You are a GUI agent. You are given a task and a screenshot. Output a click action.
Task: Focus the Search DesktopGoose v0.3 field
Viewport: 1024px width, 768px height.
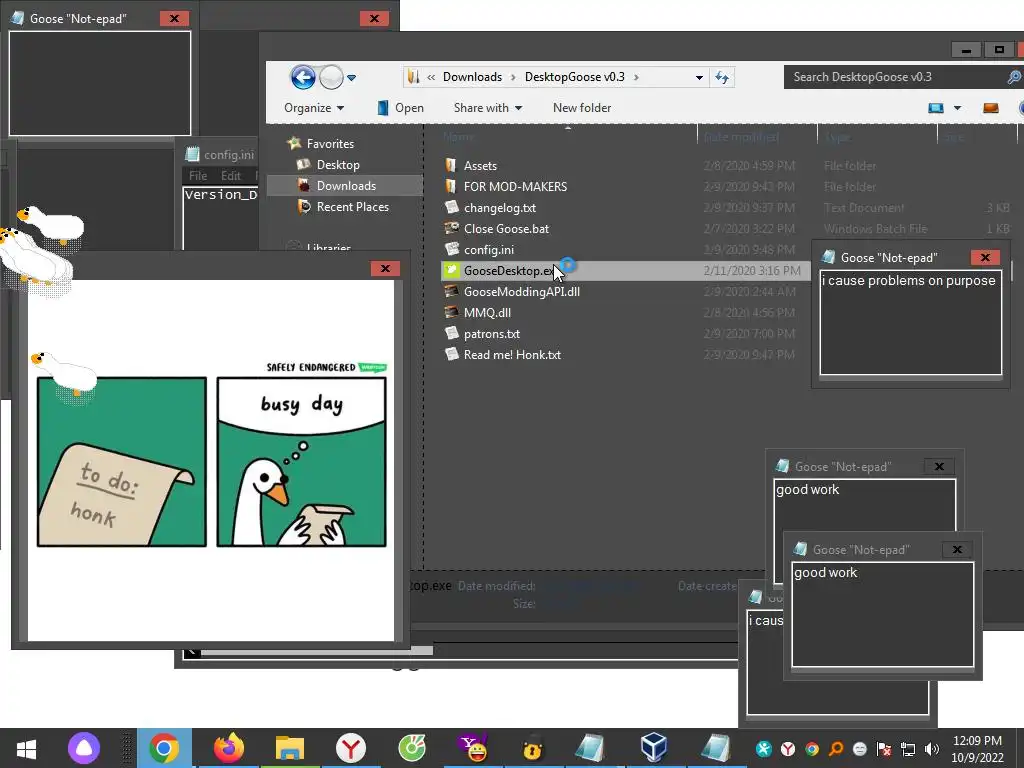[895, 77]
